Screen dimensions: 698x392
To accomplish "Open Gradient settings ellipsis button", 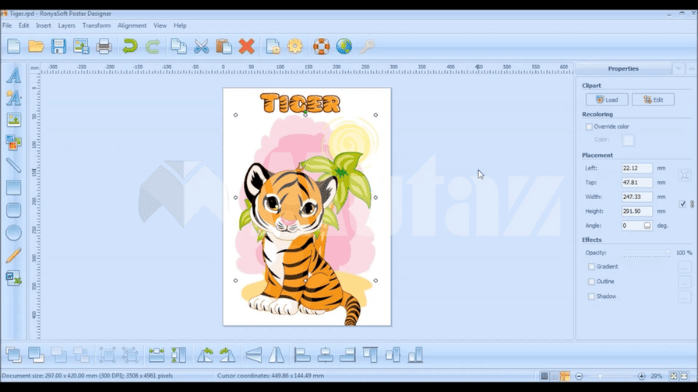I will click(x=684, y=267).
